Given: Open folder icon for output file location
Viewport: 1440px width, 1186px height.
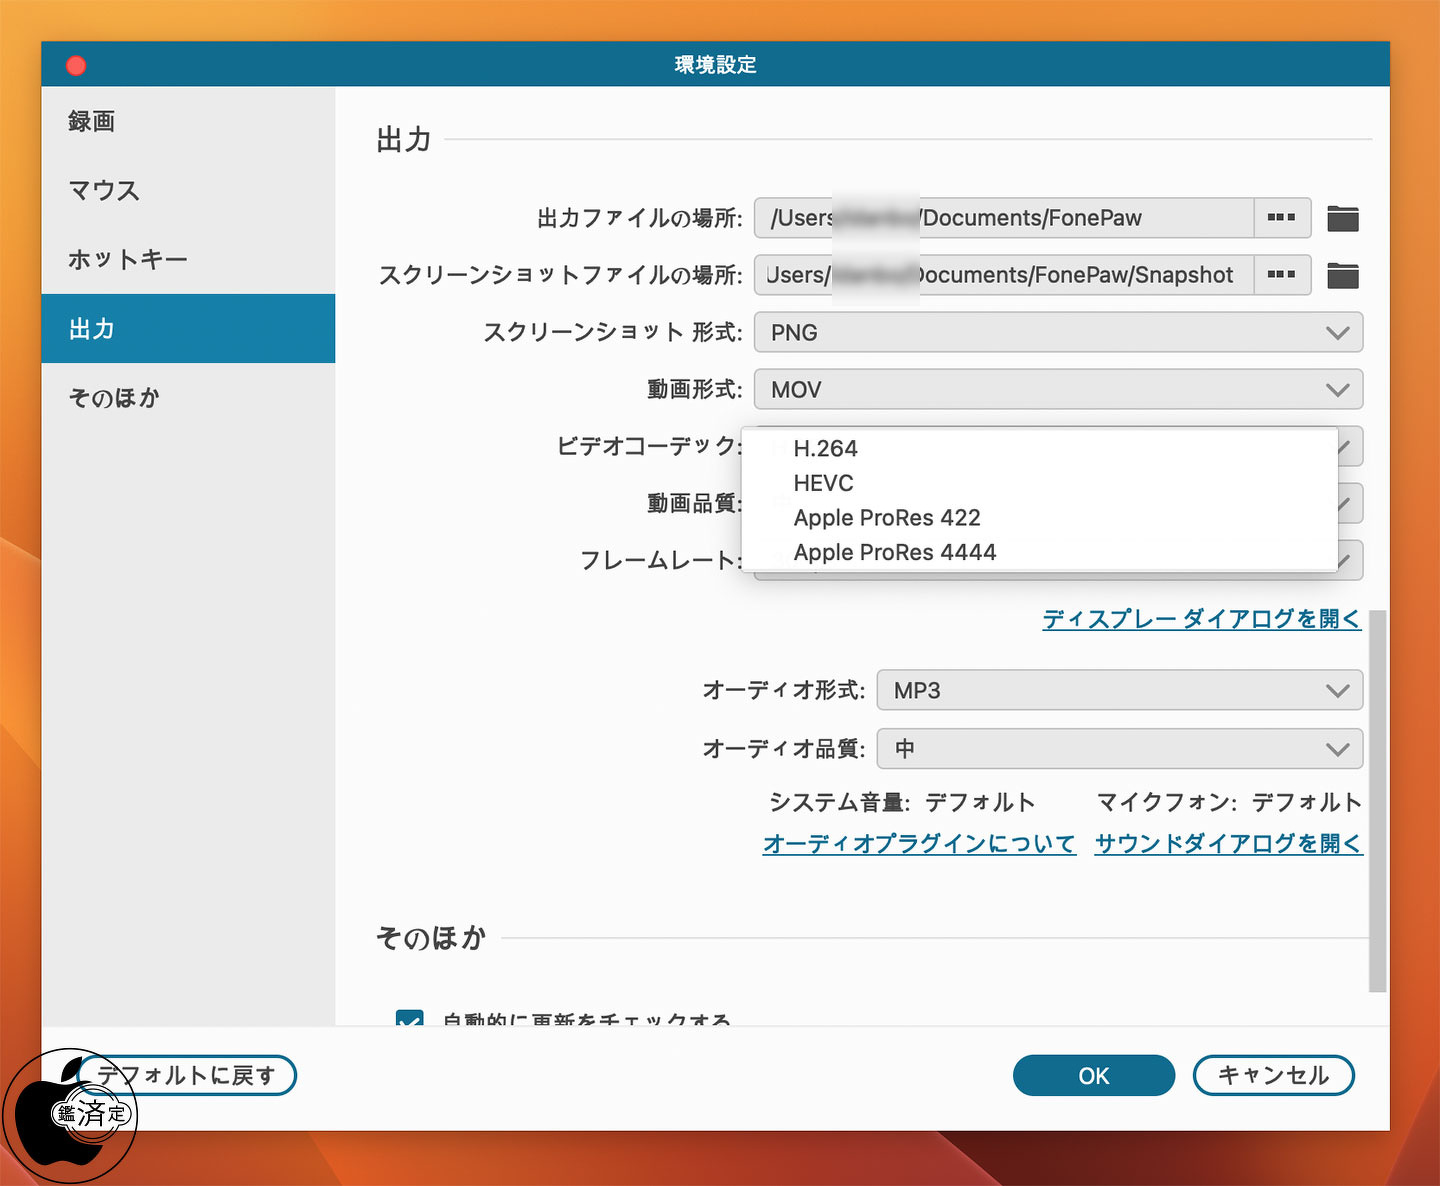Looking at the screenshot, I should click(x=1342, y=218).
